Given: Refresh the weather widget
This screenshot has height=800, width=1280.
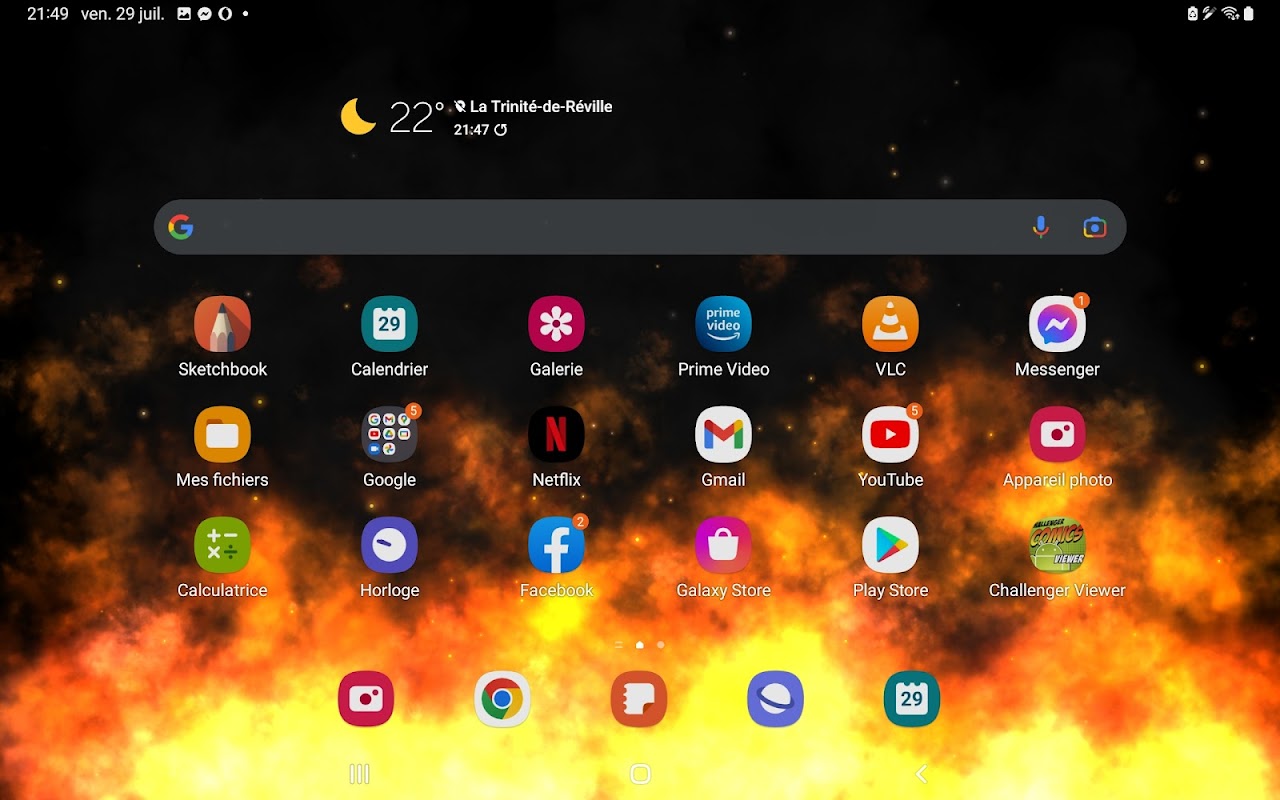Looking at the screenshot, I should [501, 130].
